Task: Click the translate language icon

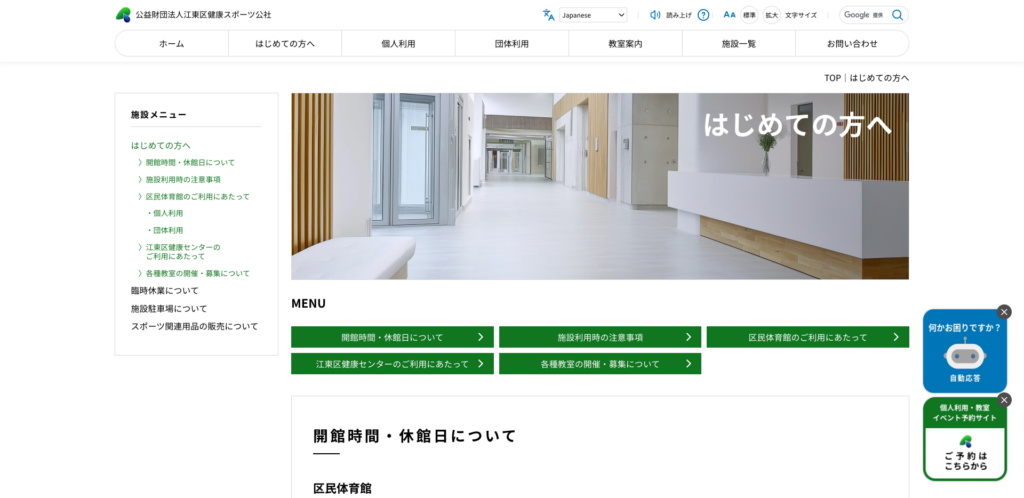Action: point(549,15)
